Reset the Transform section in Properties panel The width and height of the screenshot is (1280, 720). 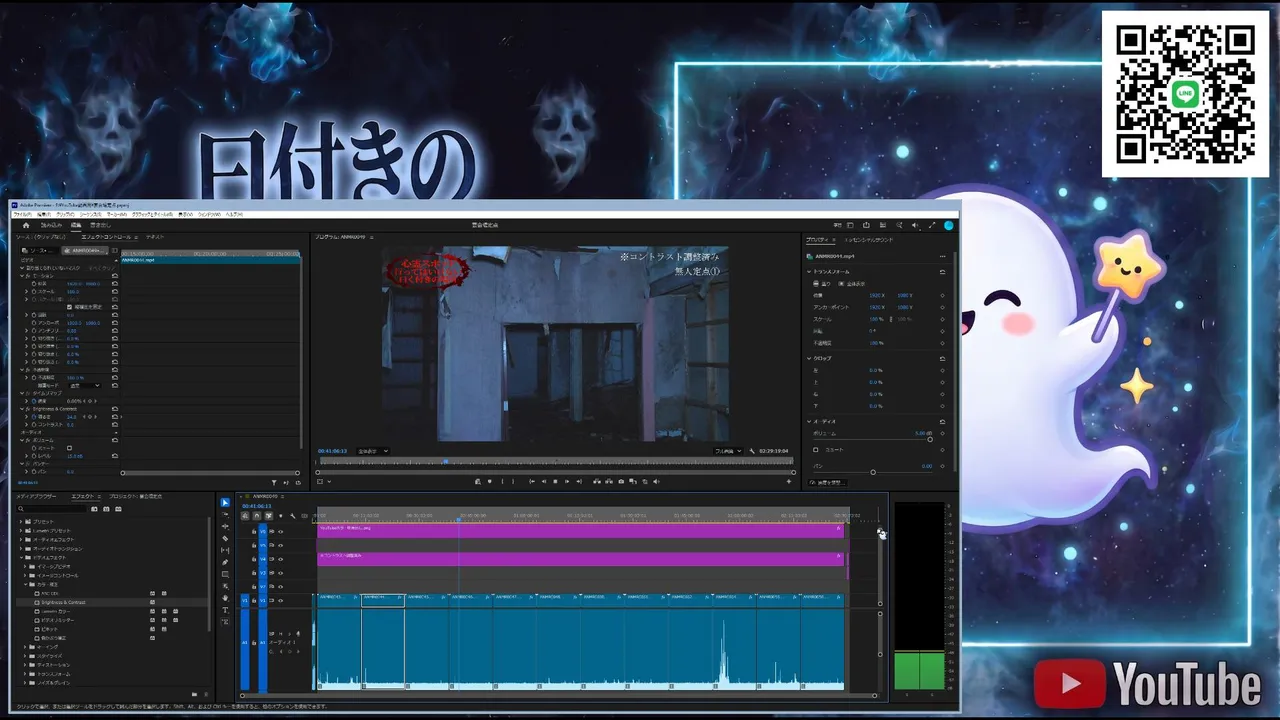(942, 271)
